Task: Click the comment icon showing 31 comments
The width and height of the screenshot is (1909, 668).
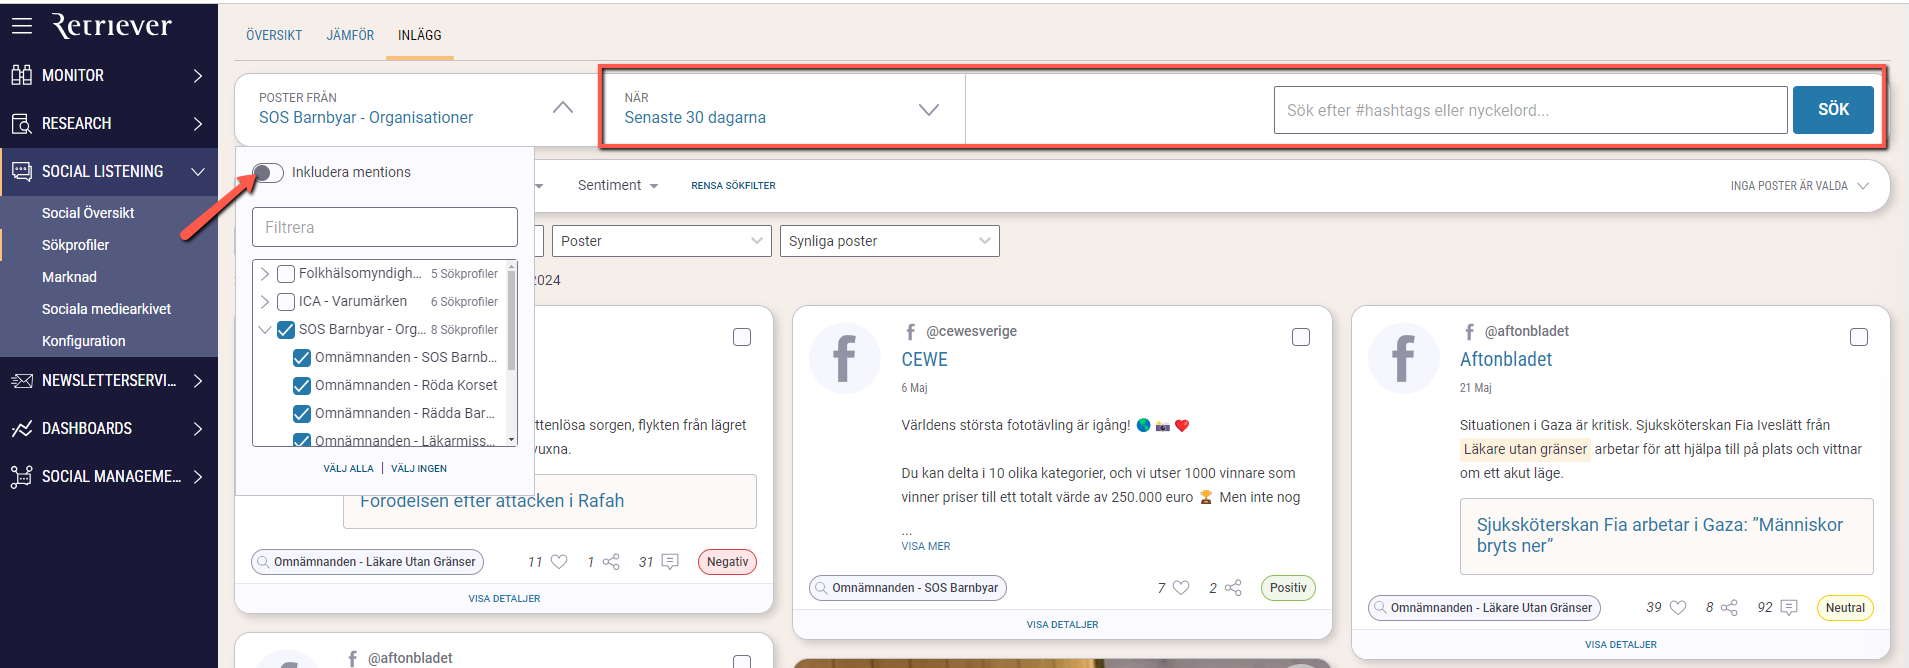Action: (x=670, y=562)
